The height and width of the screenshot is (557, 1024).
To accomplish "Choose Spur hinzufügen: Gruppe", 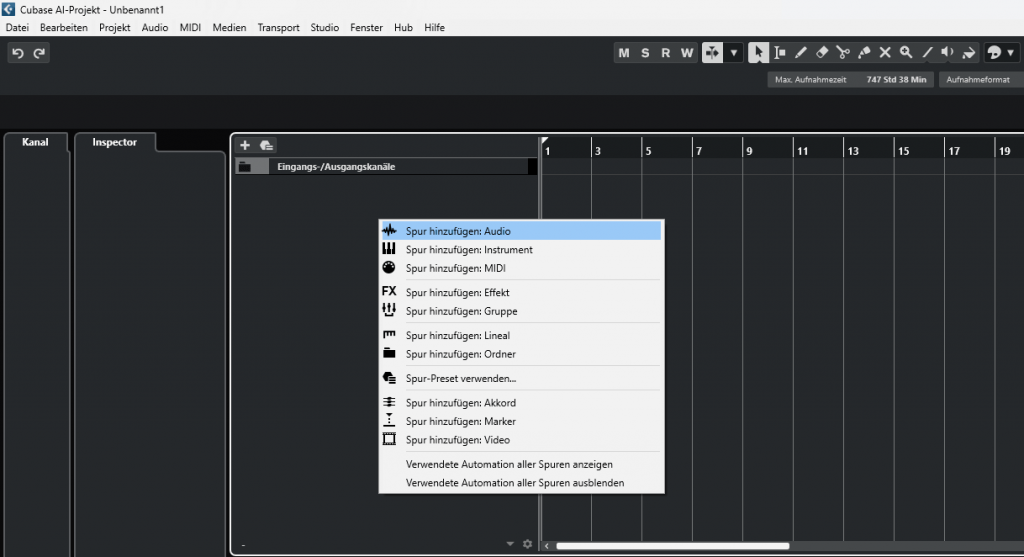I will 521,311.
